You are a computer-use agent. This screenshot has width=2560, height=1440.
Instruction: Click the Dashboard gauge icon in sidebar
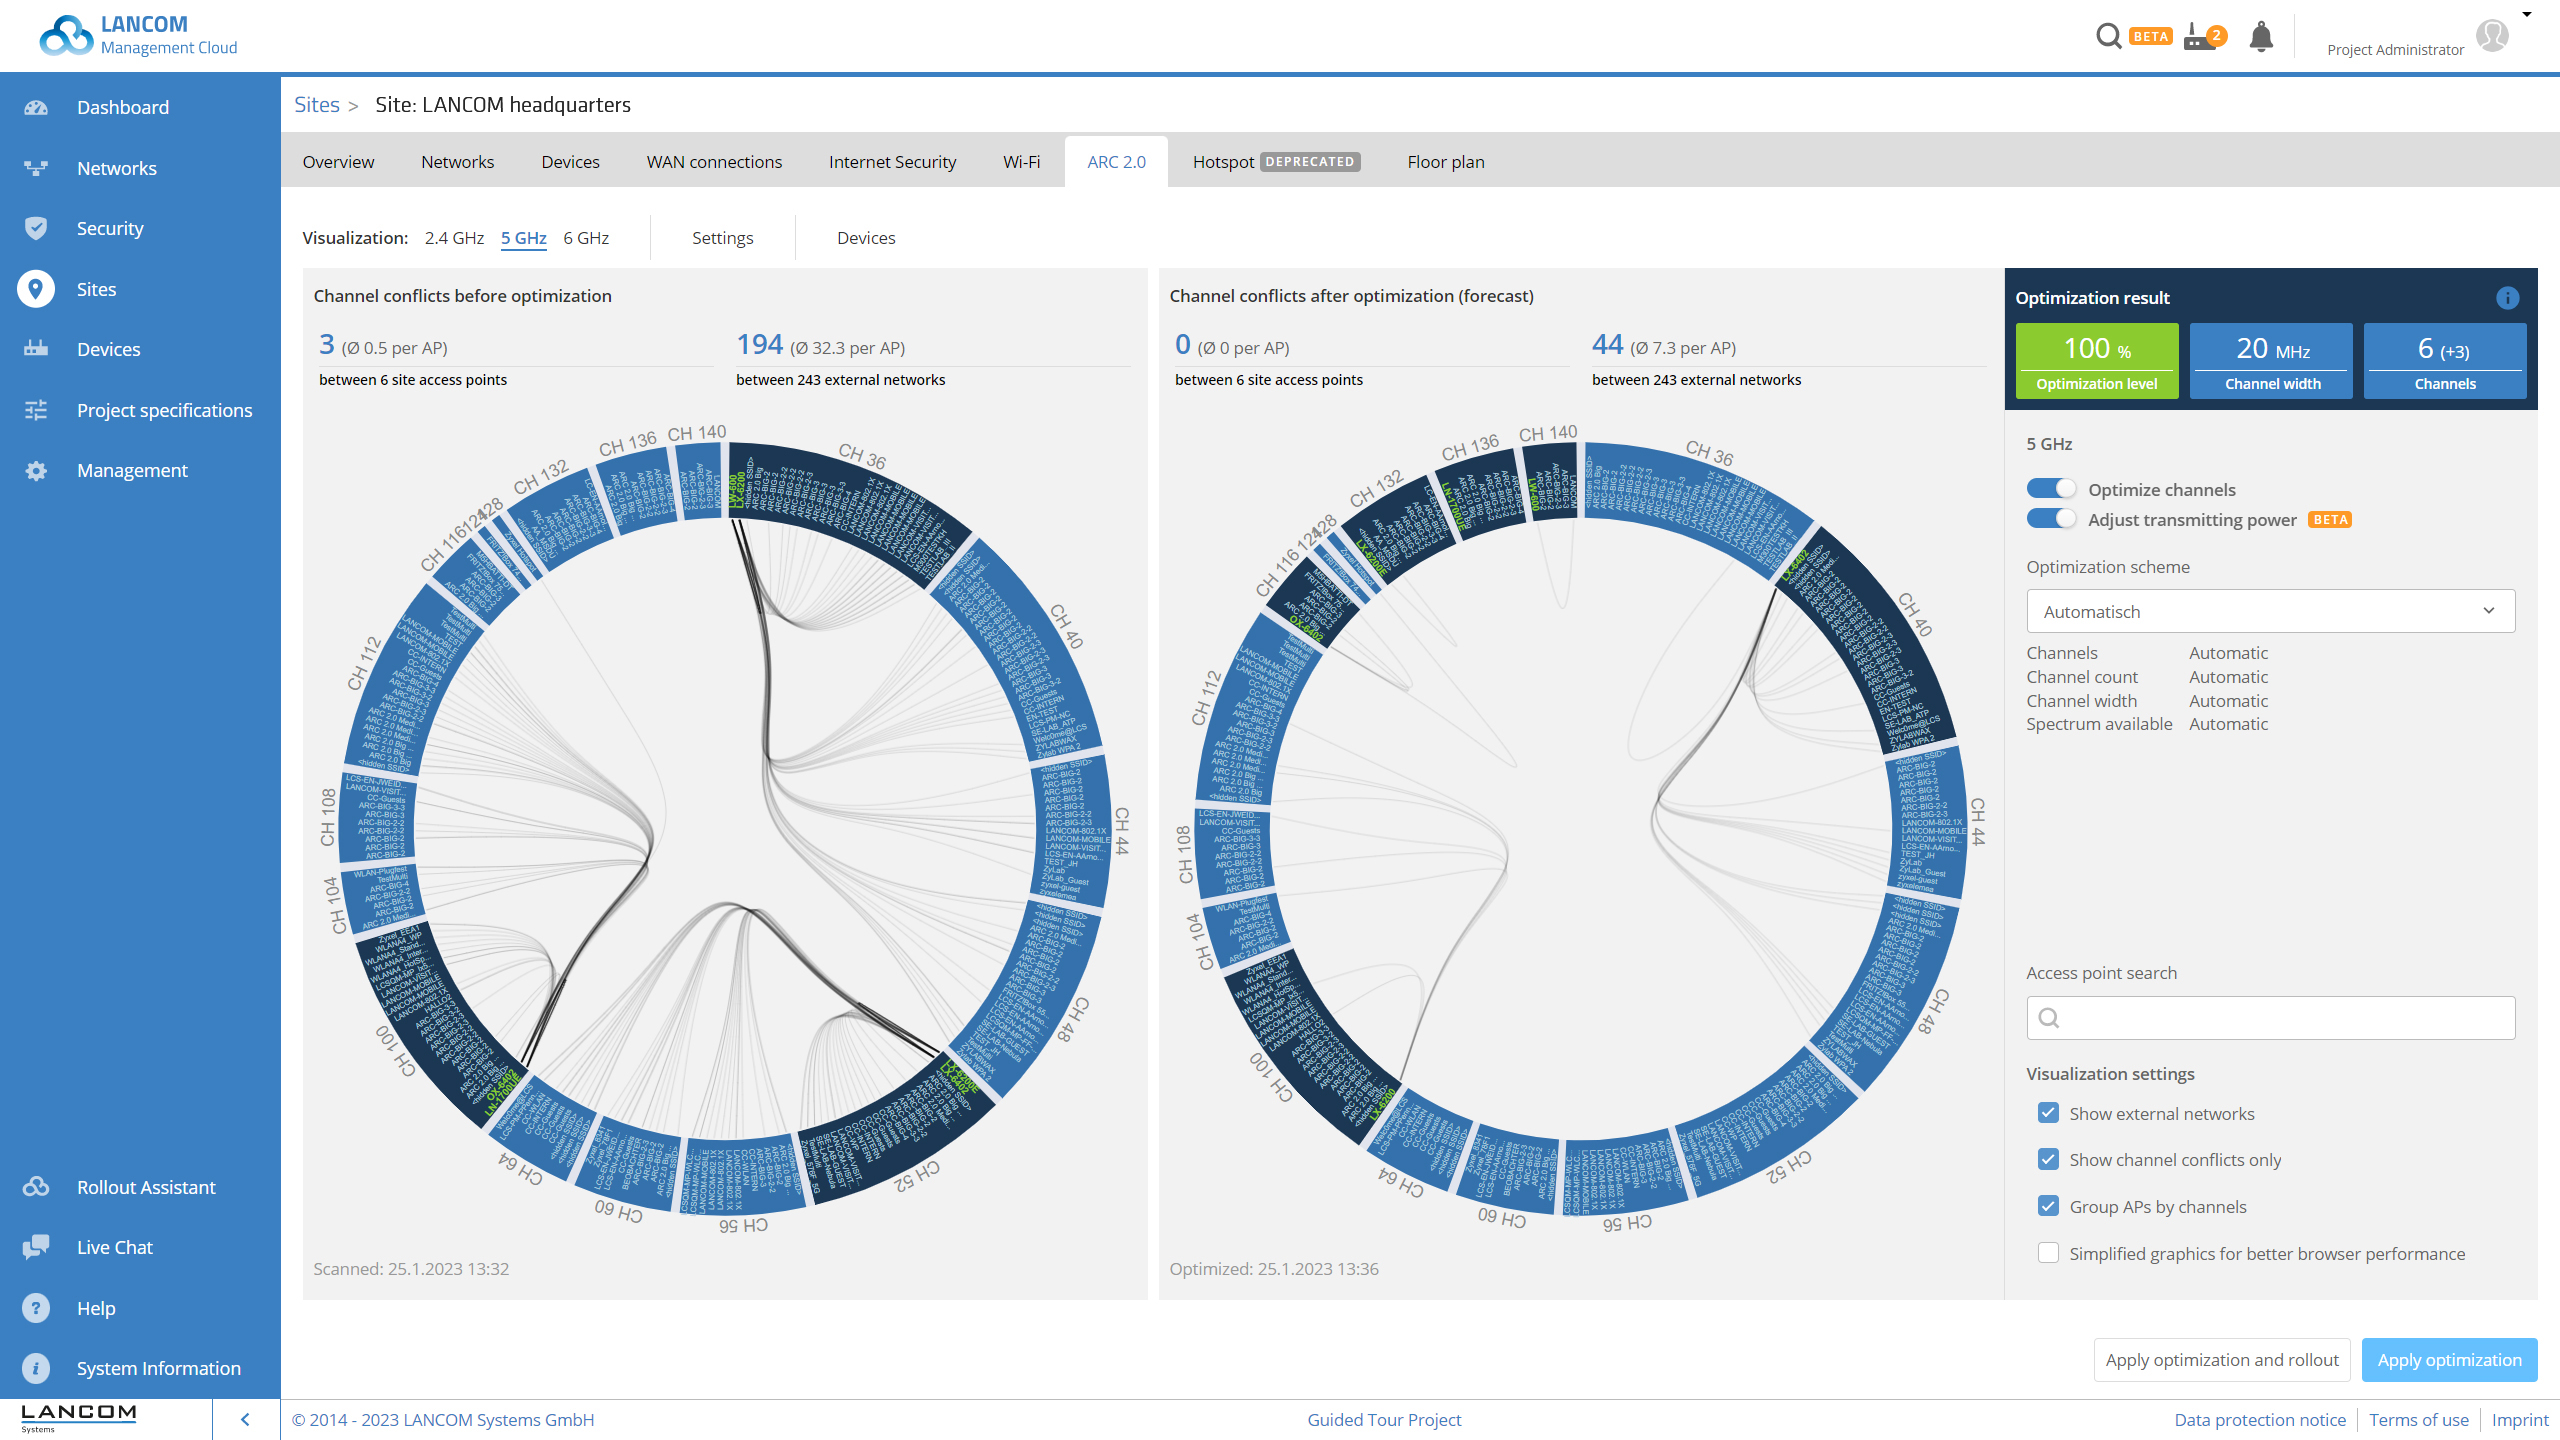(36, 108)
